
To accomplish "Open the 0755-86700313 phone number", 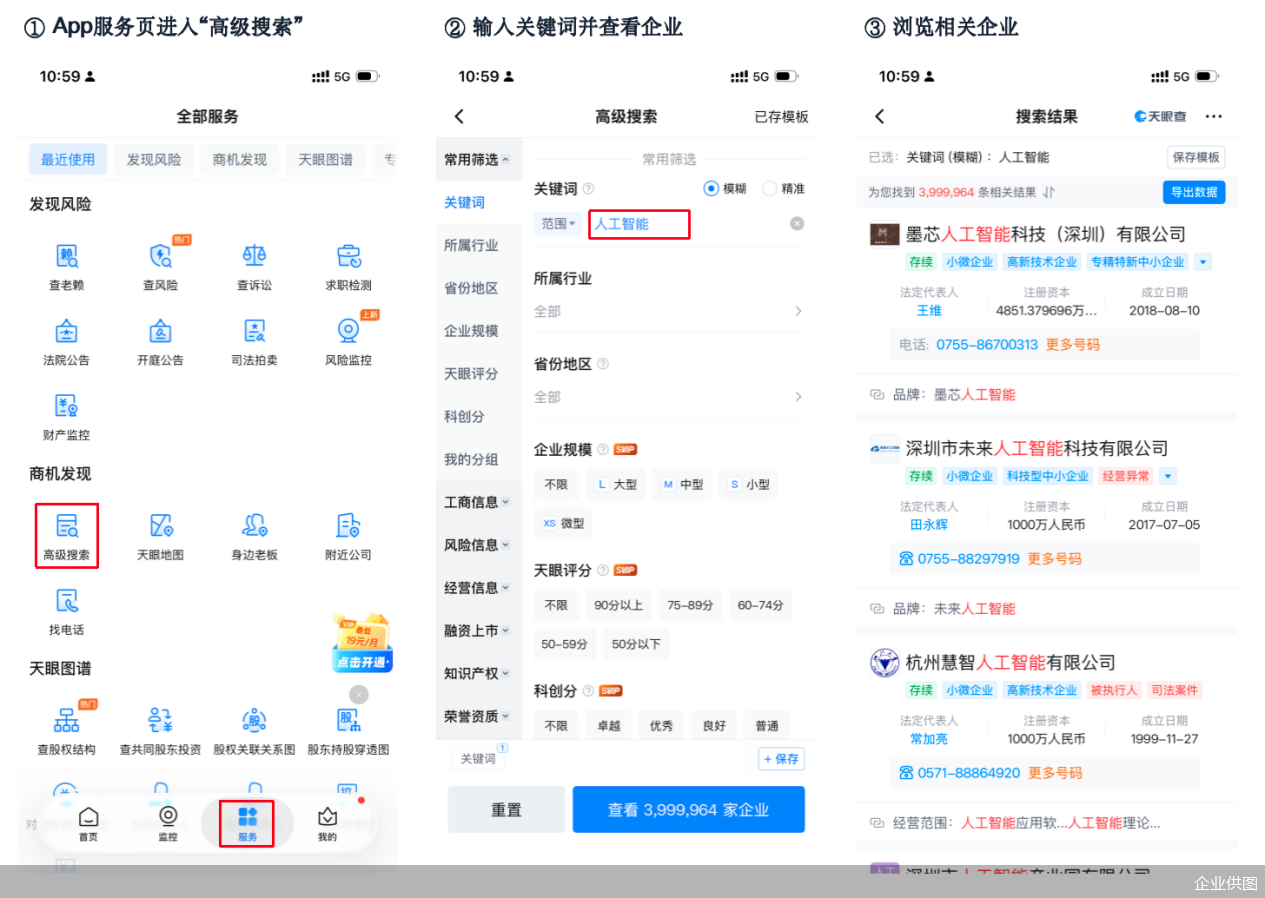I will [987, 344].
